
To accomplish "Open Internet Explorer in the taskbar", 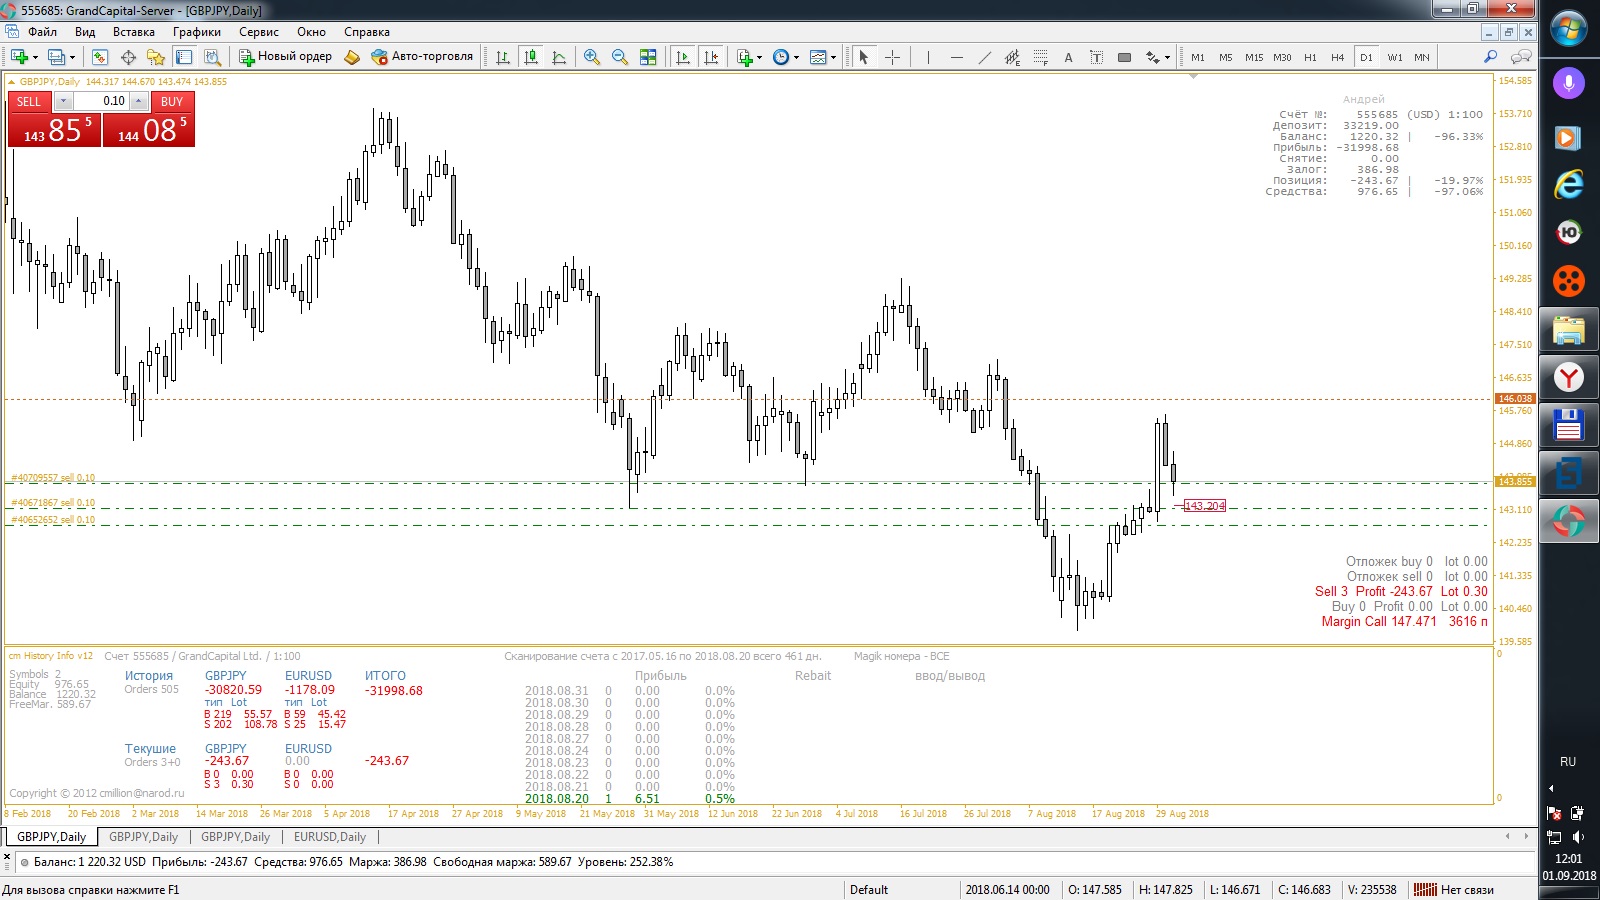I will click(x=1568, y=184).
